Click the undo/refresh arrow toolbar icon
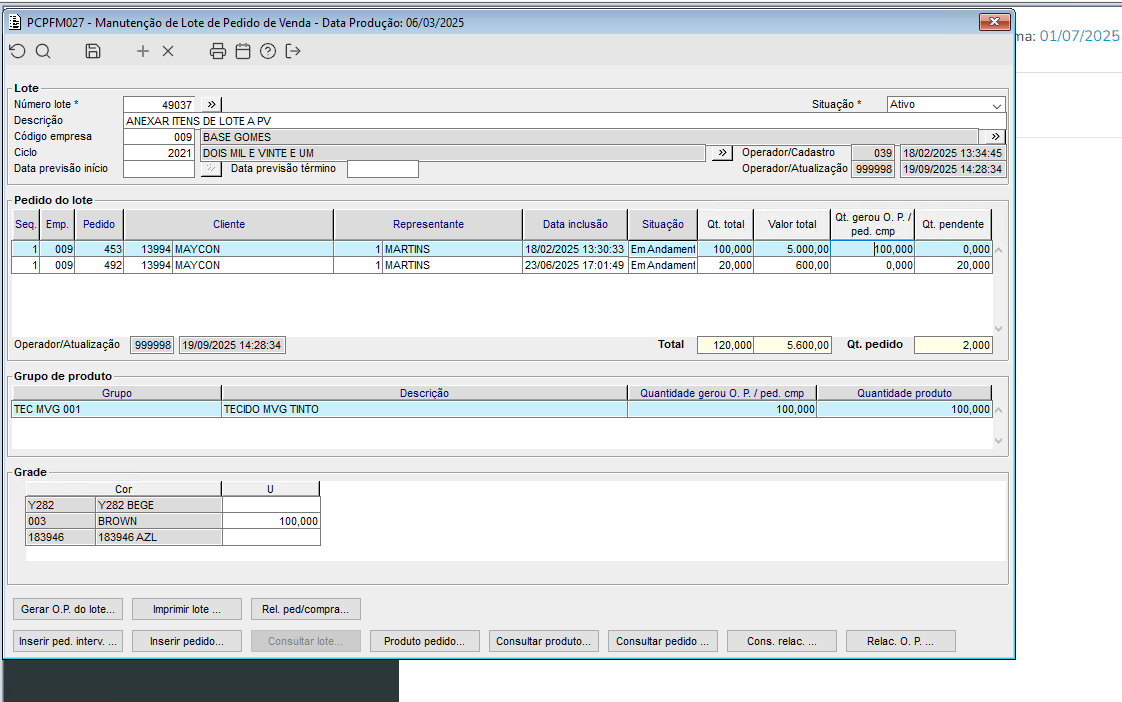The height and width of the screenshot is (702, 1122). pyautogui.click(x=18, y=51)
